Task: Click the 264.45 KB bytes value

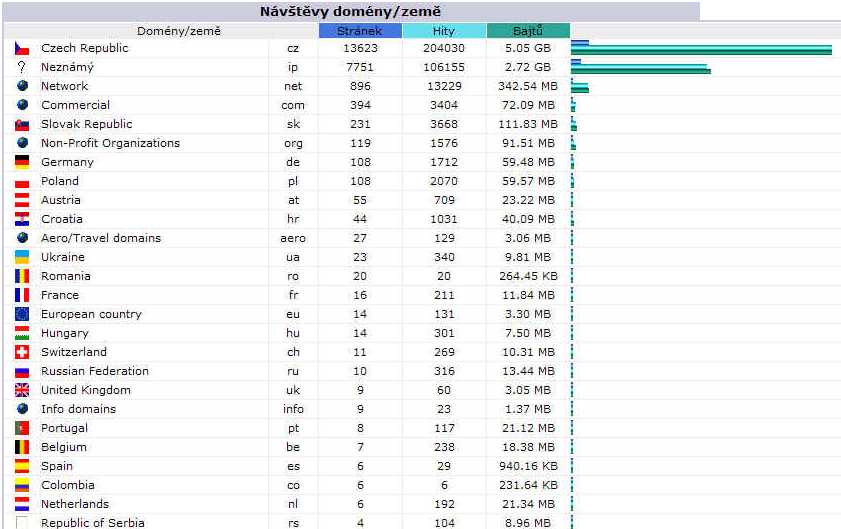Action: 528,276
